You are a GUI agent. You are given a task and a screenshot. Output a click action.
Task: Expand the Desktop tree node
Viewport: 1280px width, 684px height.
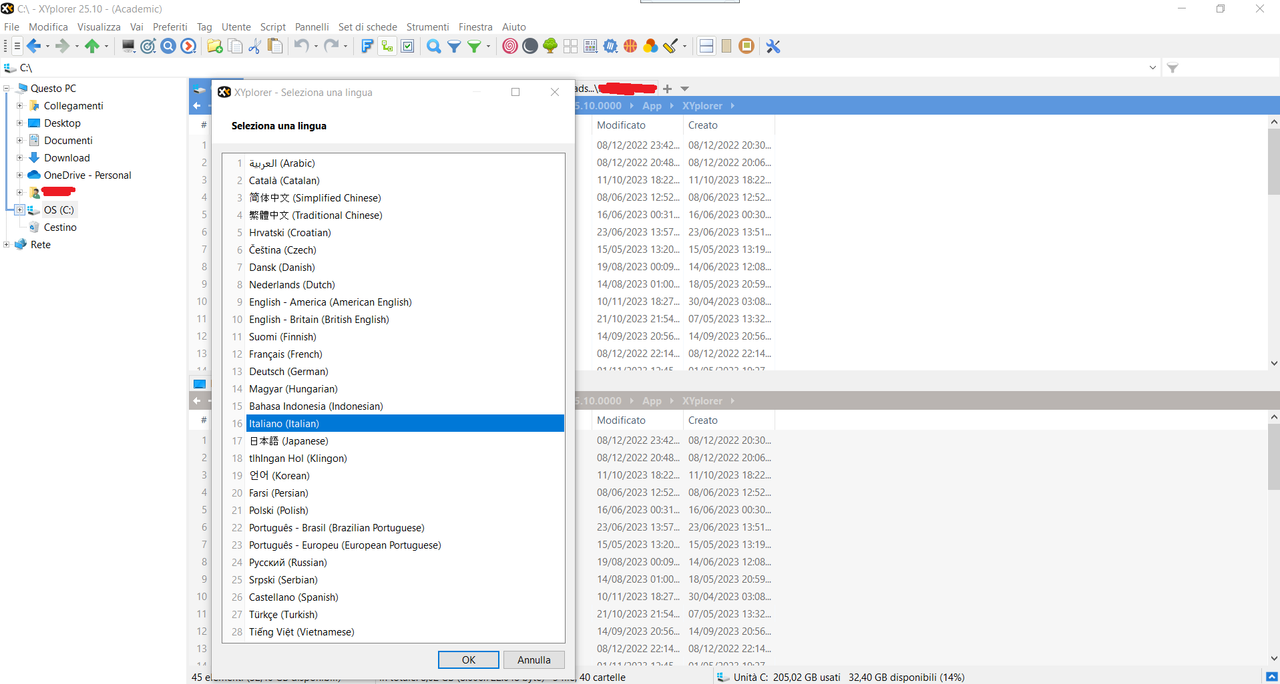coord(20,123)
